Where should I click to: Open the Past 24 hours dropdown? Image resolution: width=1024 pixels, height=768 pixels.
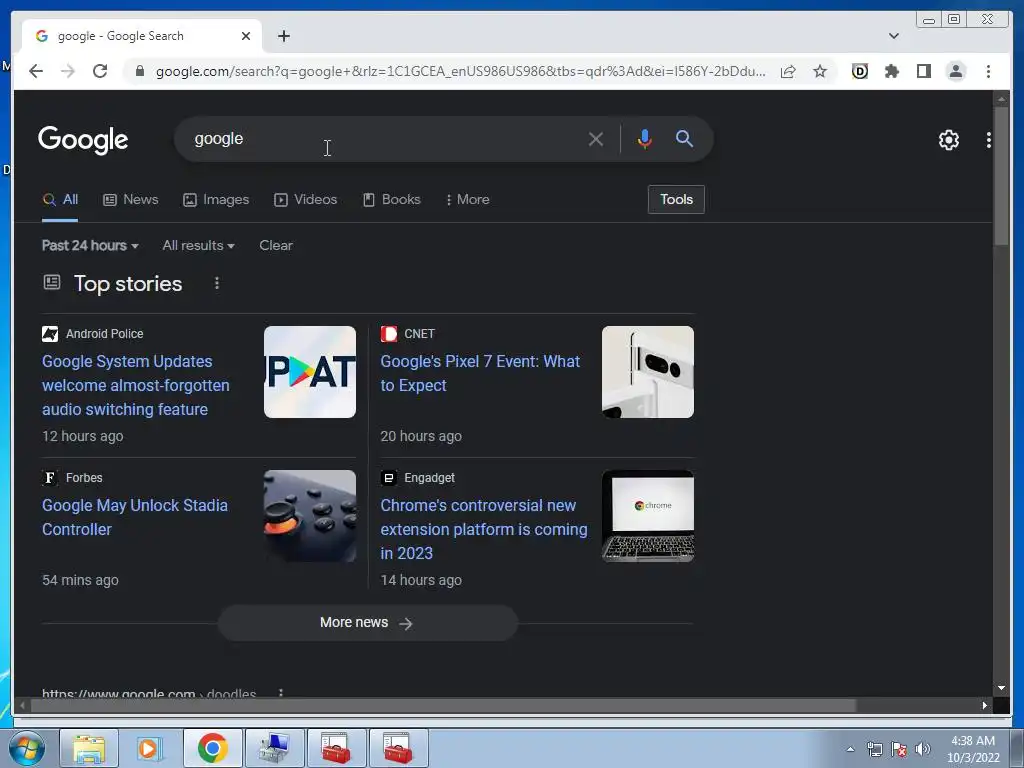tap(90, 246)
